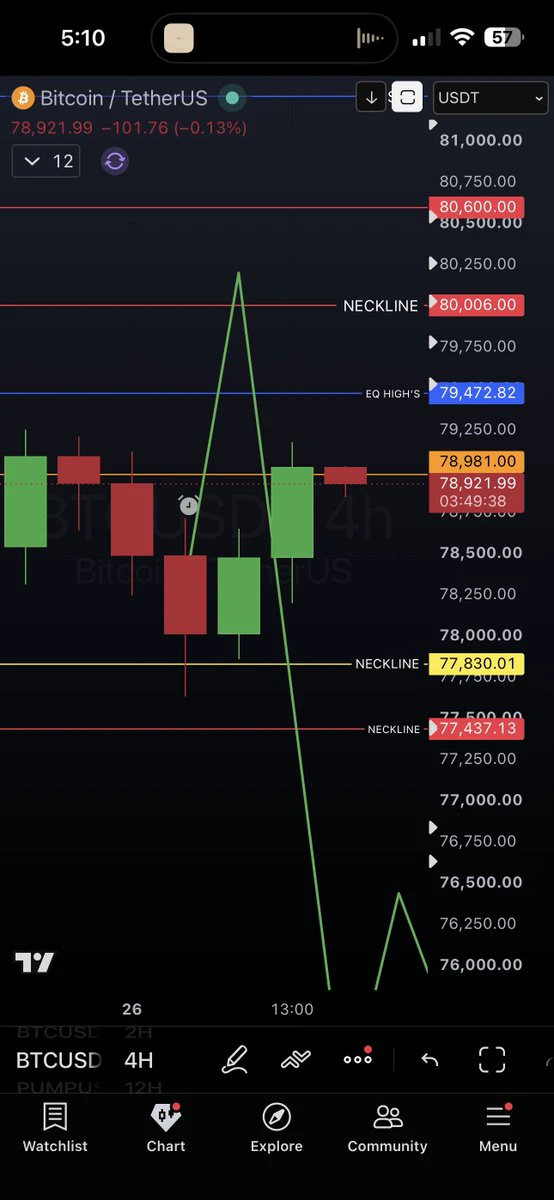Select the EQ HIGH'S 79,472.82 blue label

pos(476,393)
